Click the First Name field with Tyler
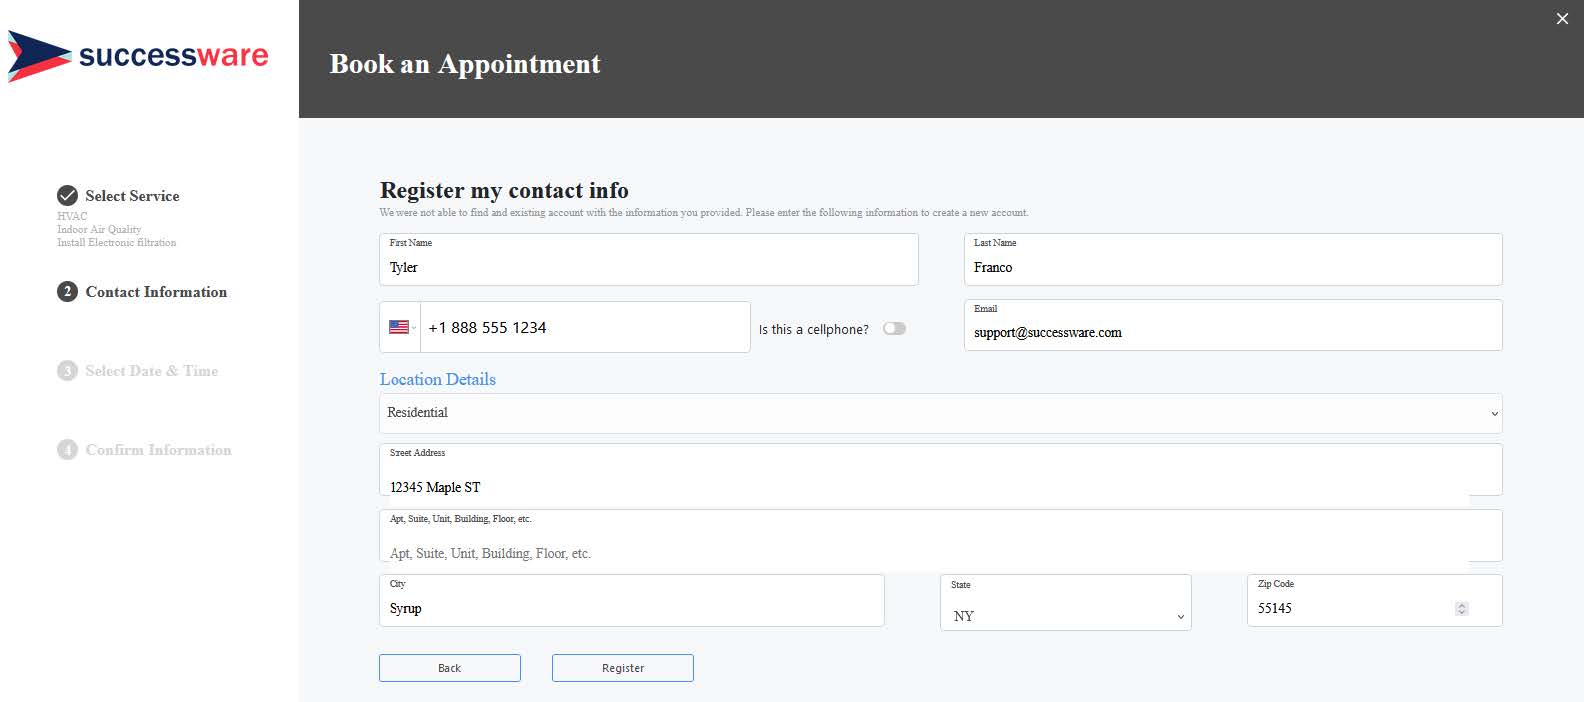The image size is (1584, 702). pos(649,260)
